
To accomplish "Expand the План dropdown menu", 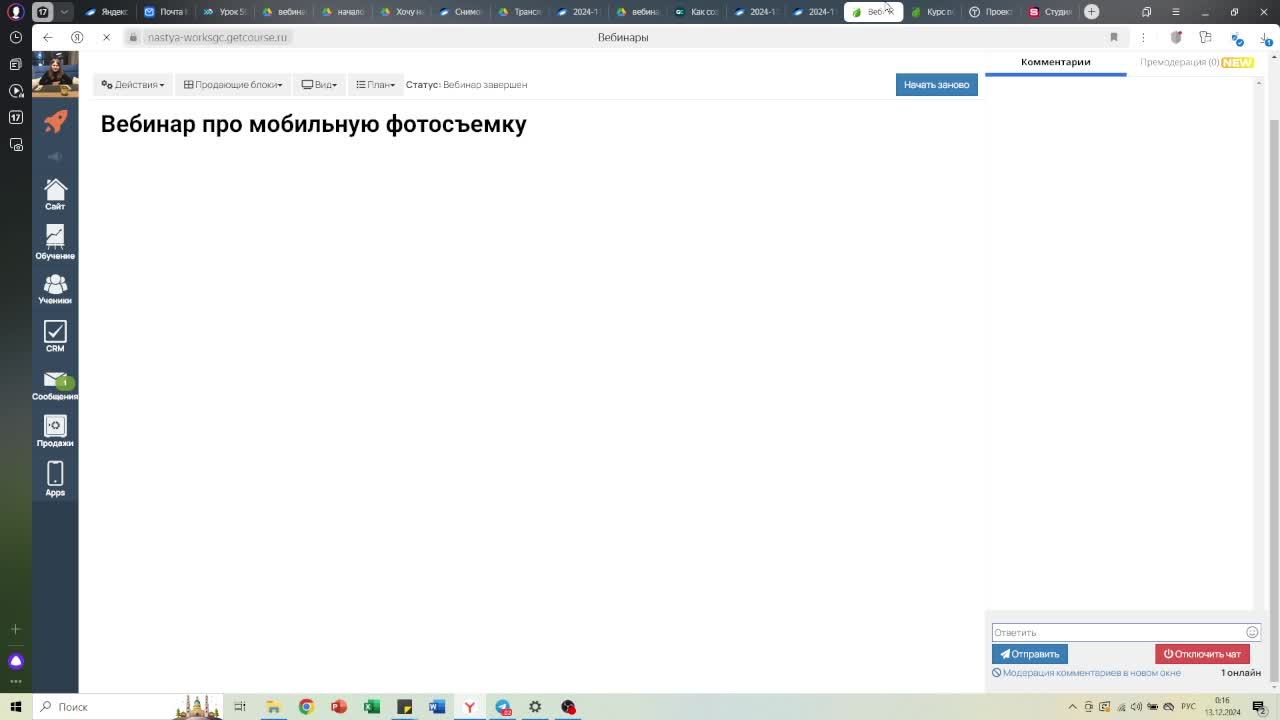I will pyautogui.click(x=376, y=85).
